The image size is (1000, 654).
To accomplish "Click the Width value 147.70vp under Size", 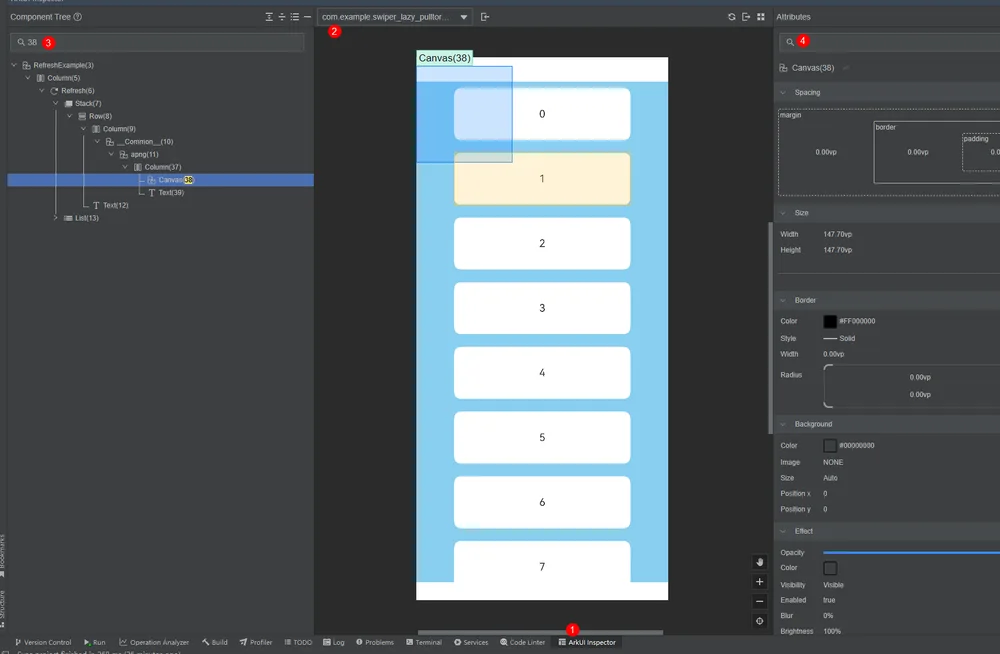I will 837,234.
